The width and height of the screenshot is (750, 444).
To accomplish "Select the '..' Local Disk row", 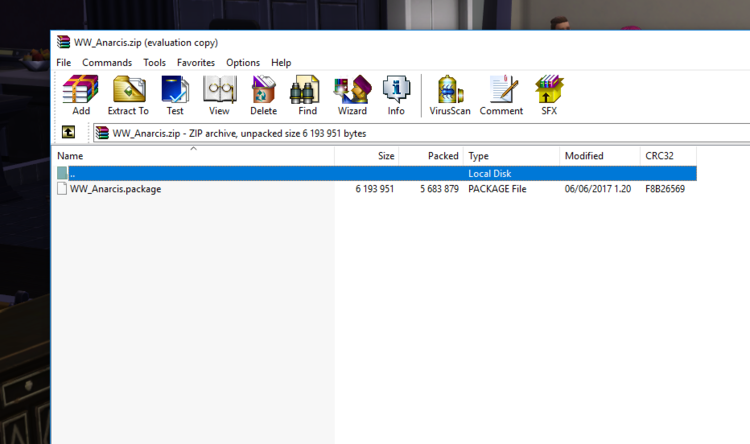I will (x=376, y=173).
